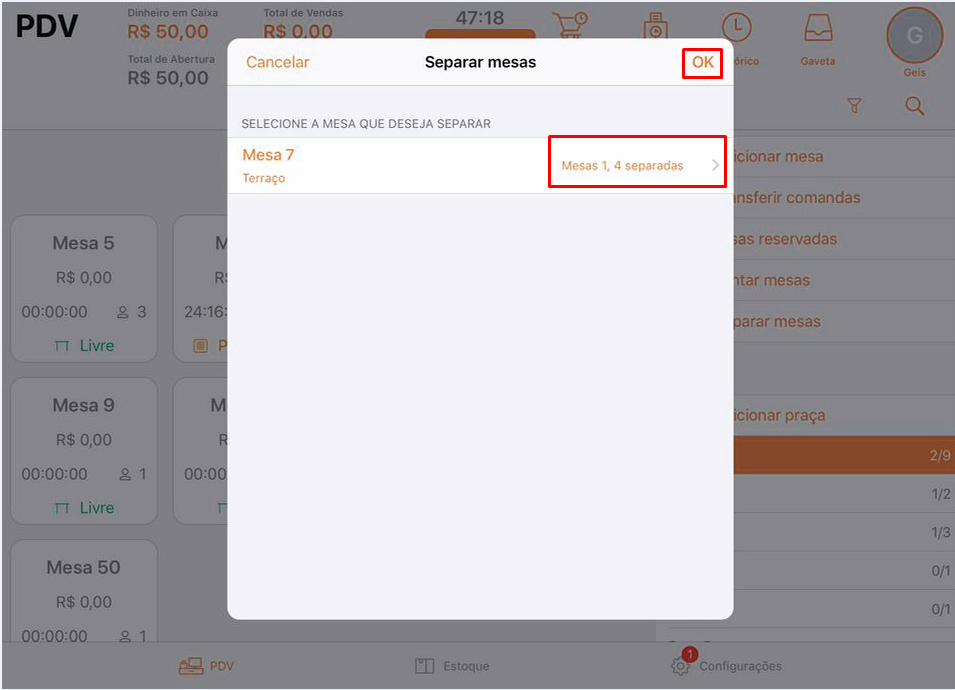Select the 1/2 praça row

pyautogui.click(x=844, y=494)
